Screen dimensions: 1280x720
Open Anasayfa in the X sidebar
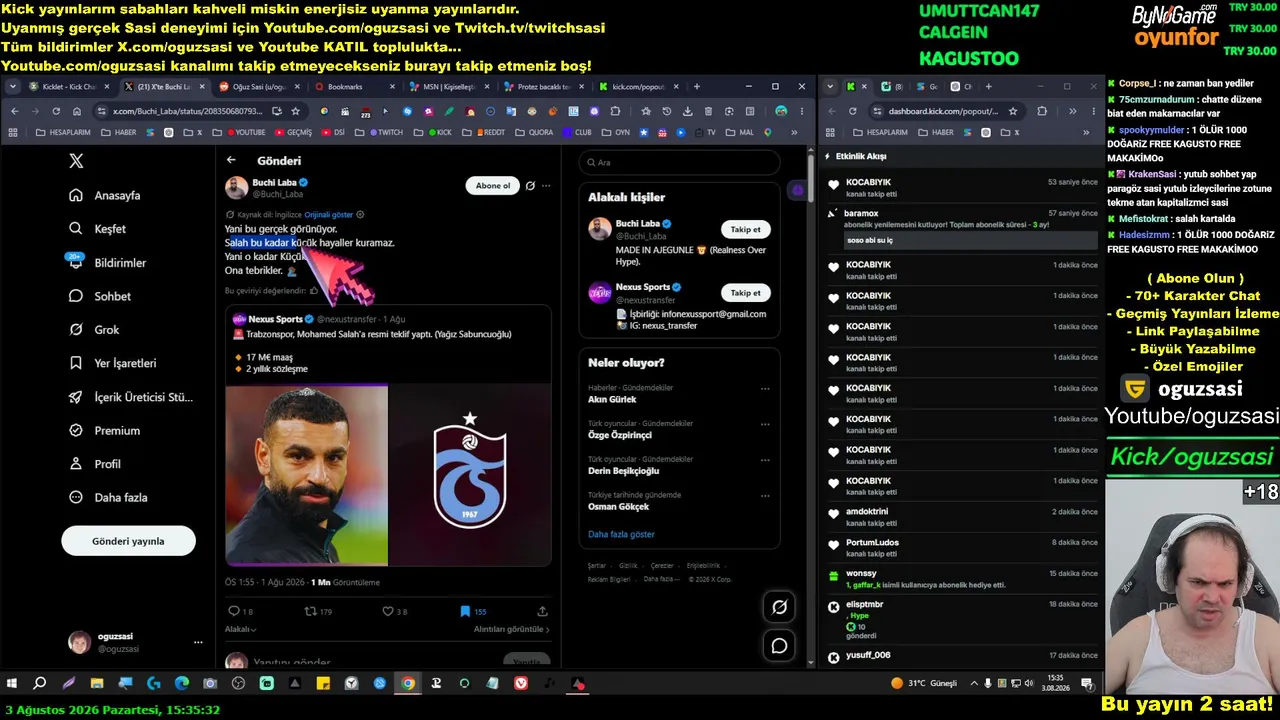(105, 195)
